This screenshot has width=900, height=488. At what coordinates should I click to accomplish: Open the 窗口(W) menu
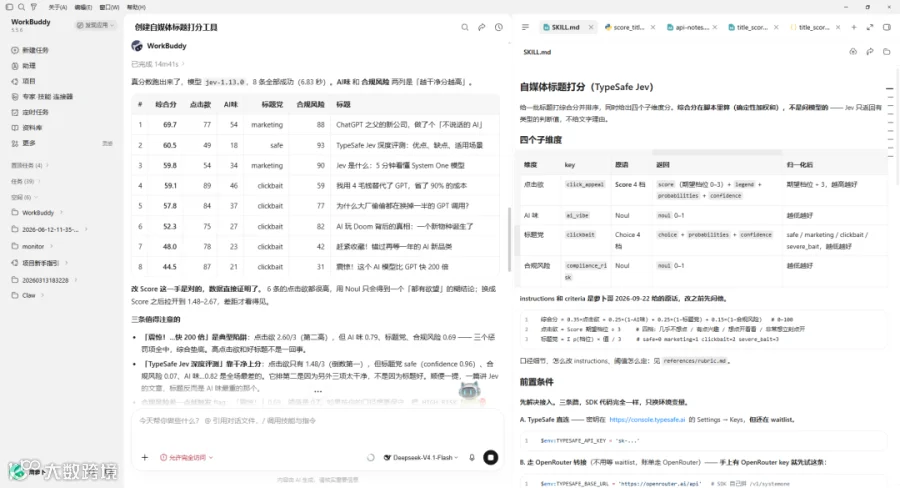point(109,7)
